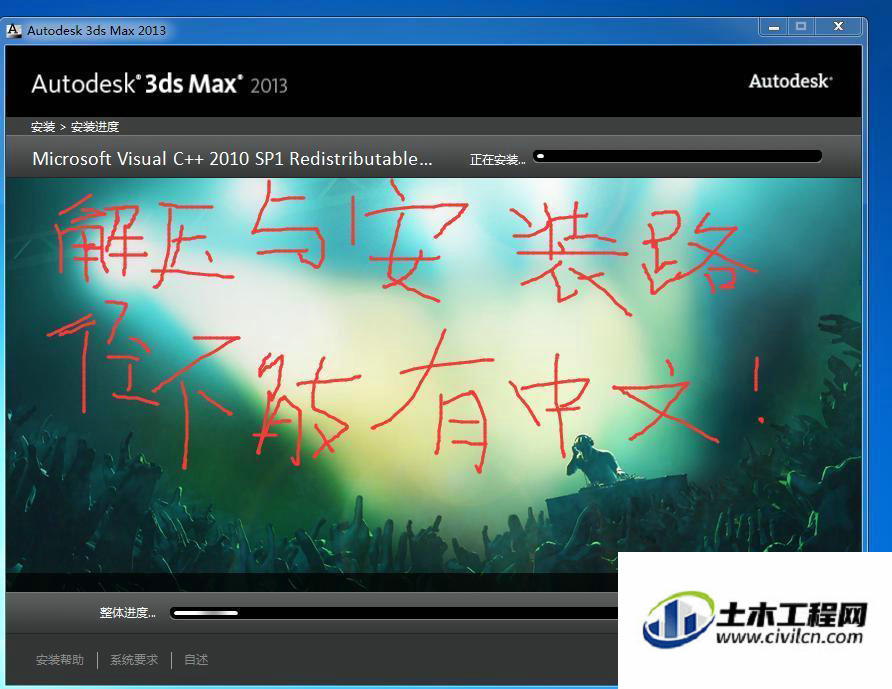Close the Autodesk 3ds Max installer window
This screenshot has width=892, height=689.
839,27
